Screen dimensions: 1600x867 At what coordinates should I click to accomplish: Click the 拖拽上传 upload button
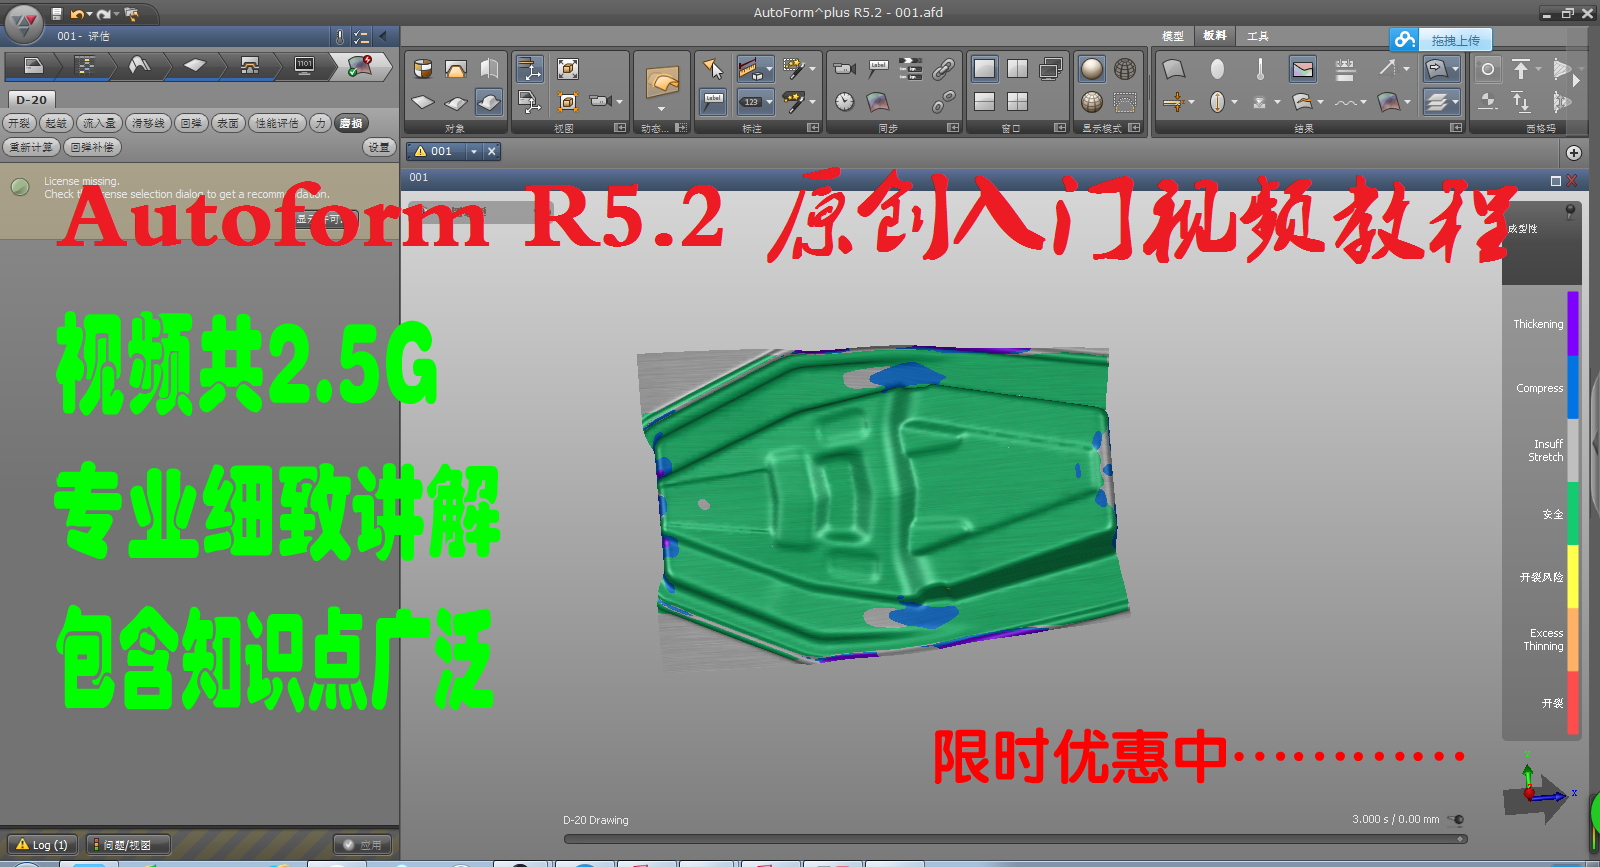[x=1455, y=40]
